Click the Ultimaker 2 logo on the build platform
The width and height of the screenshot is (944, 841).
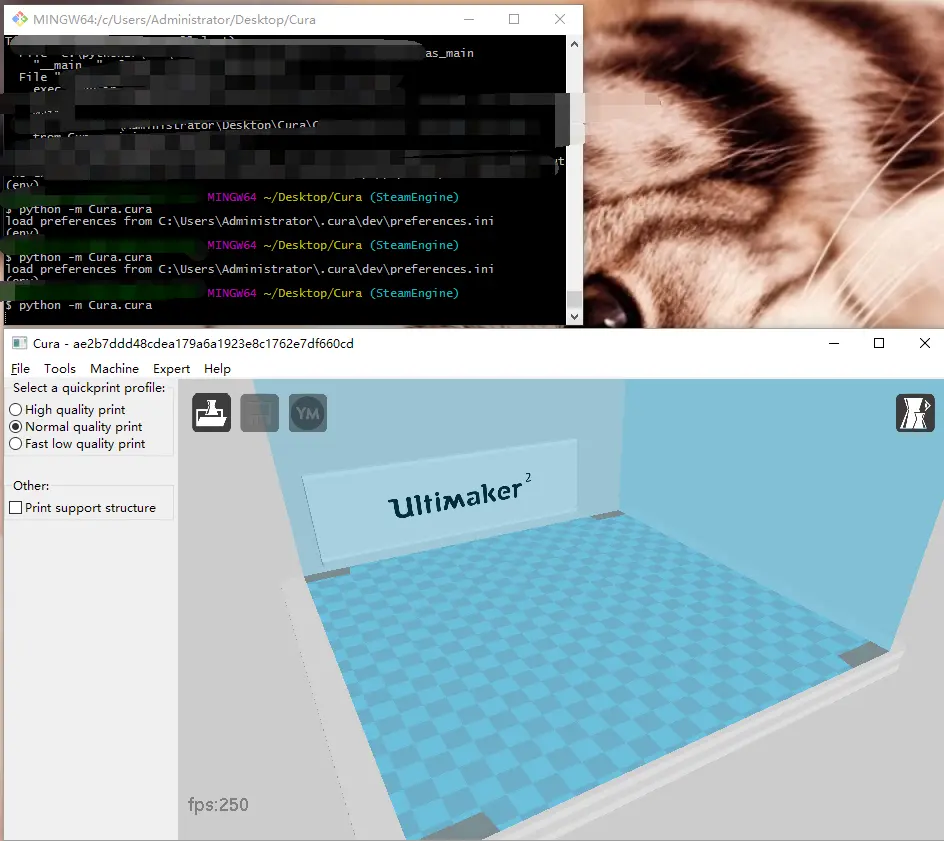point(459,497)
